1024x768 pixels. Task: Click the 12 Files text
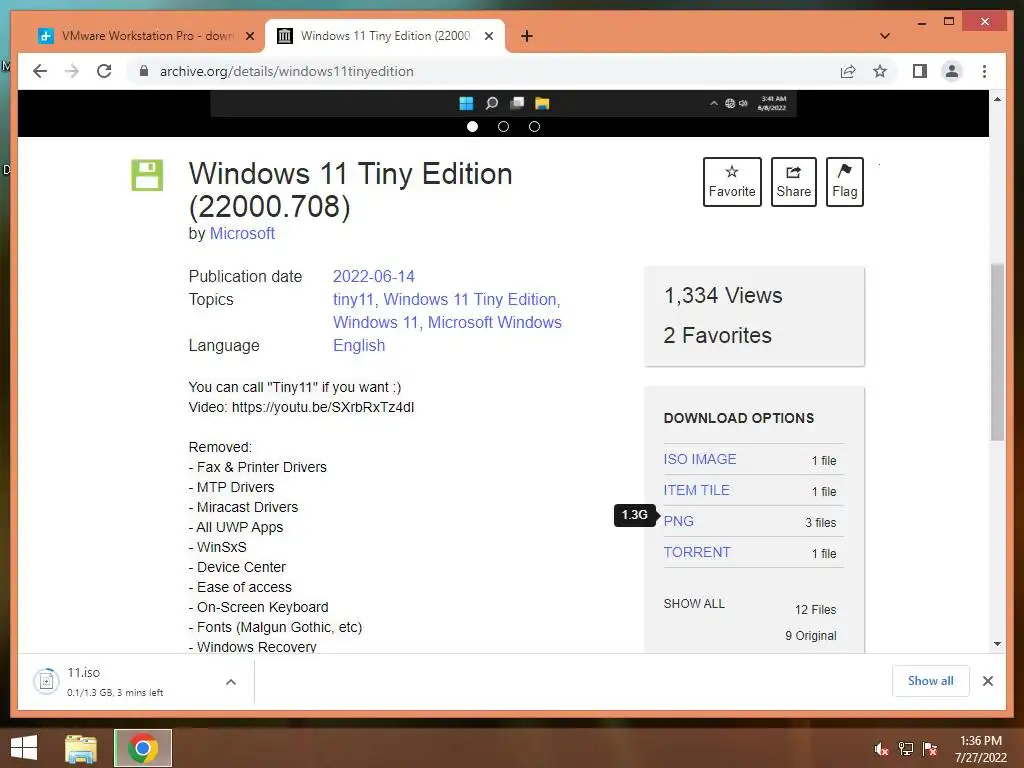click(816, 609)
